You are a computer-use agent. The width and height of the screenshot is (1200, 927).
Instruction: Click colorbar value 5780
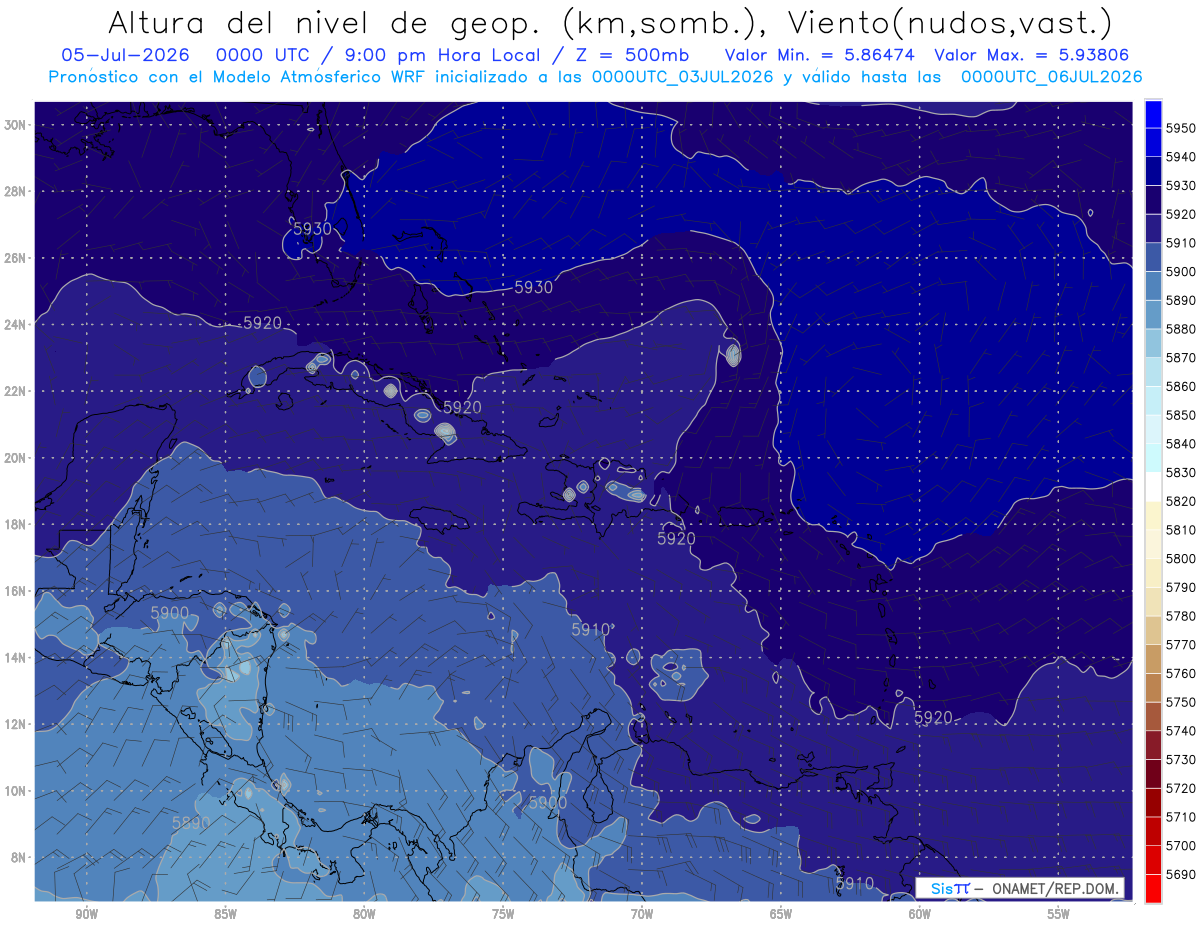point(1180,616)
